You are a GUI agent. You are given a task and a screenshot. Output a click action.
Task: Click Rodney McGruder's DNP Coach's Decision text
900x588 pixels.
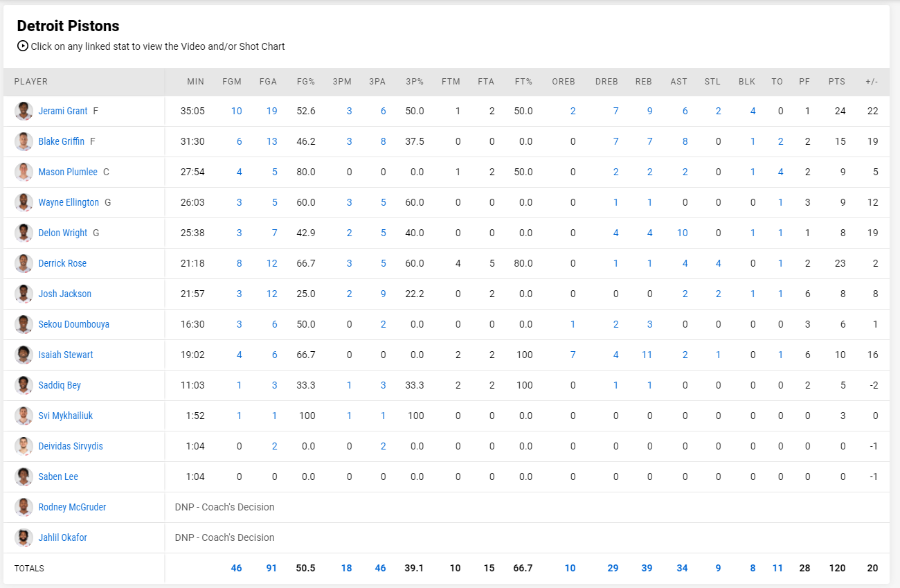point(224,506)
